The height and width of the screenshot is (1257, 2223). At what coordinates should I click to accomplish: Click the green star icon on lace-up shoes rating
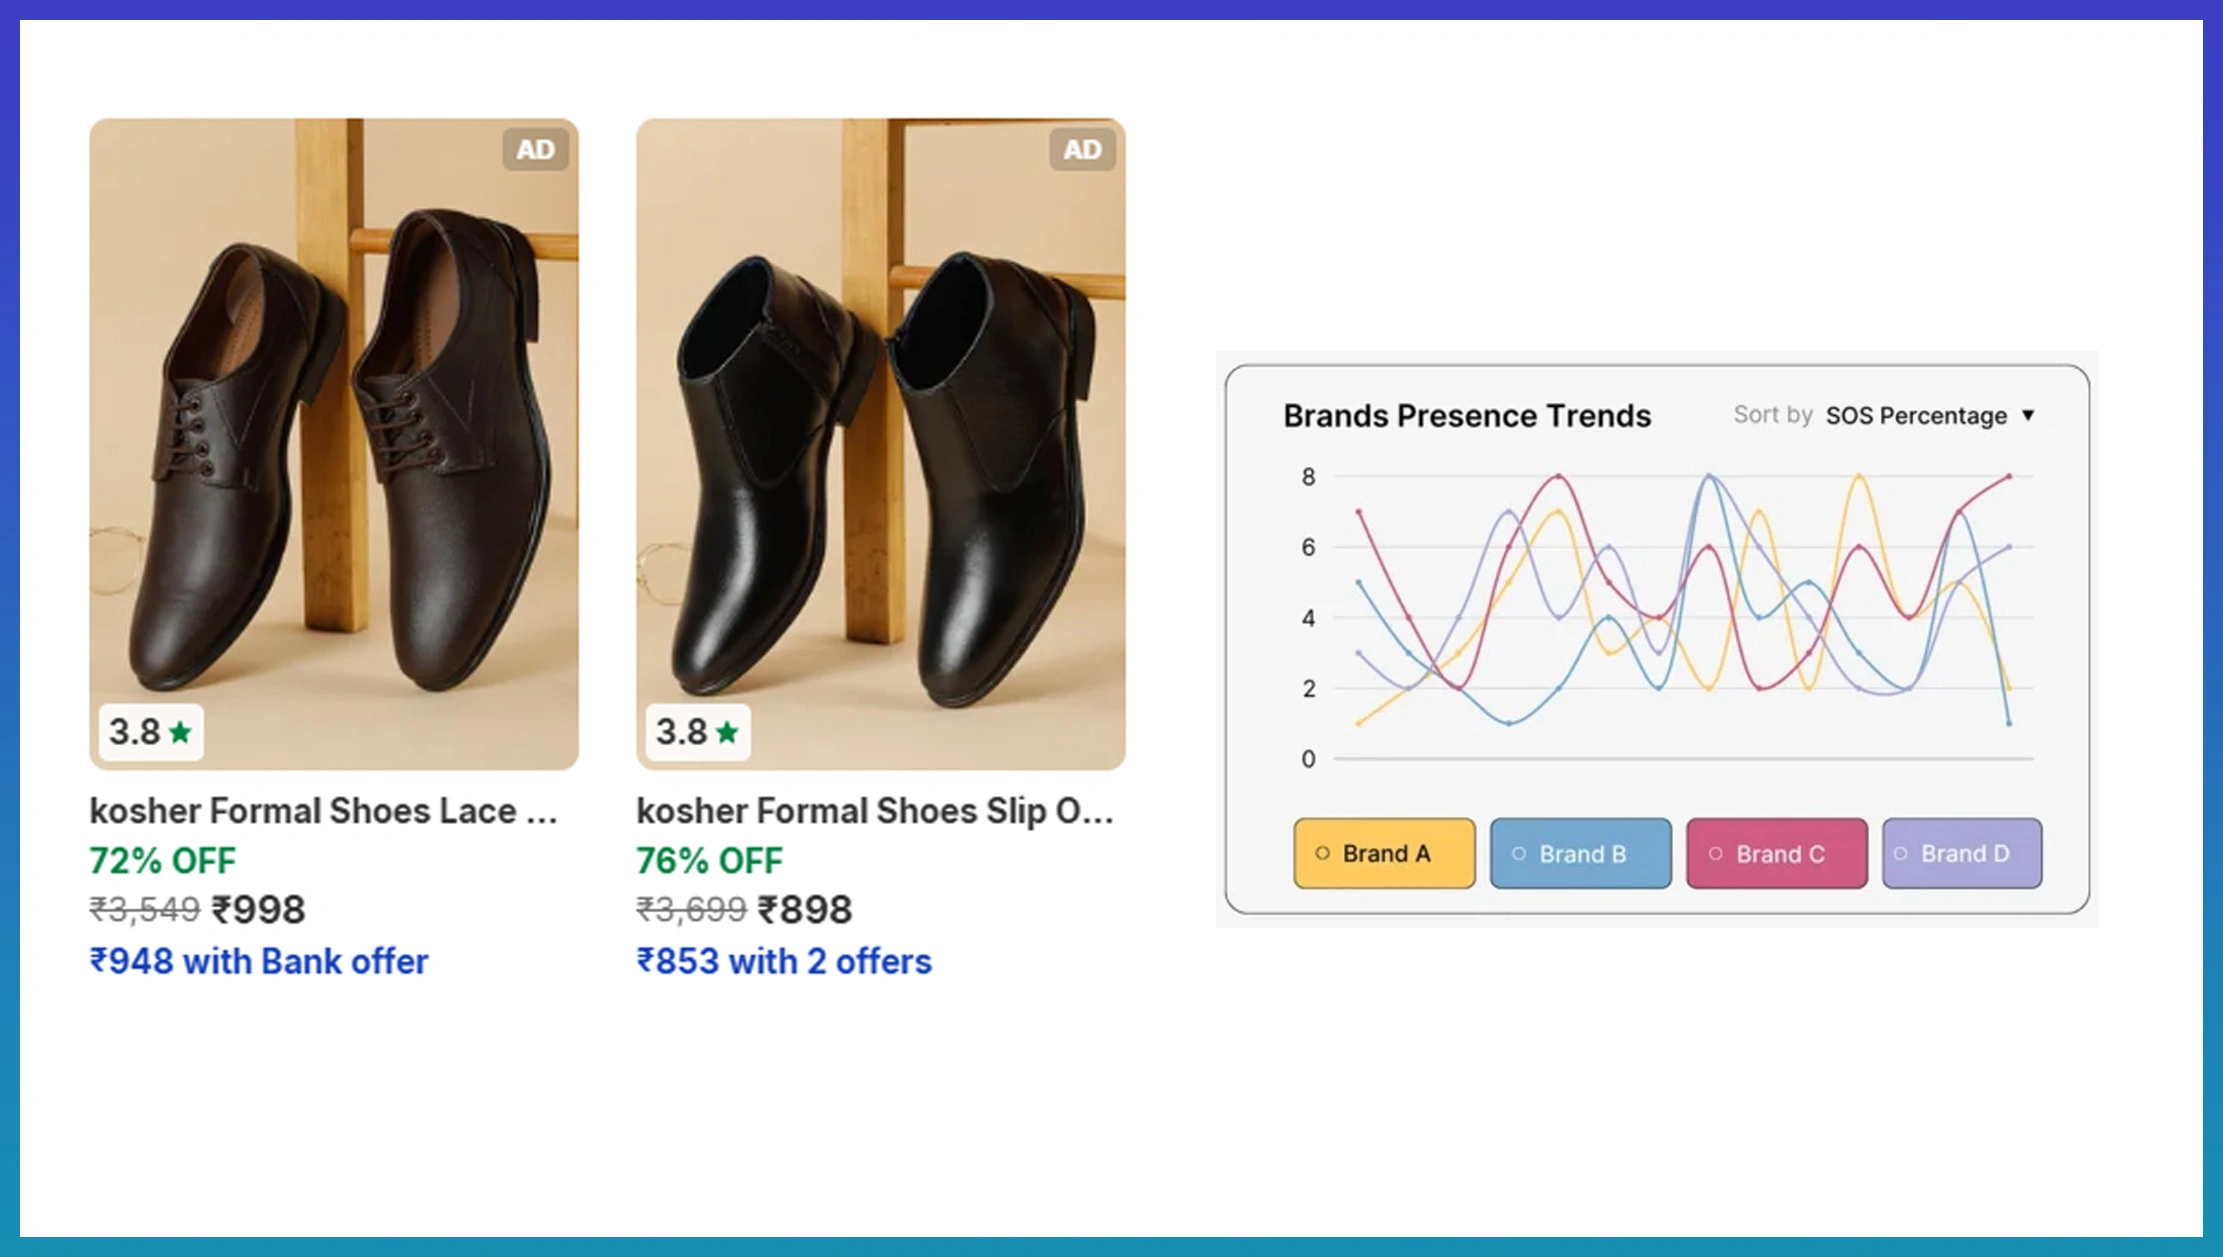(x=180, y=732)
